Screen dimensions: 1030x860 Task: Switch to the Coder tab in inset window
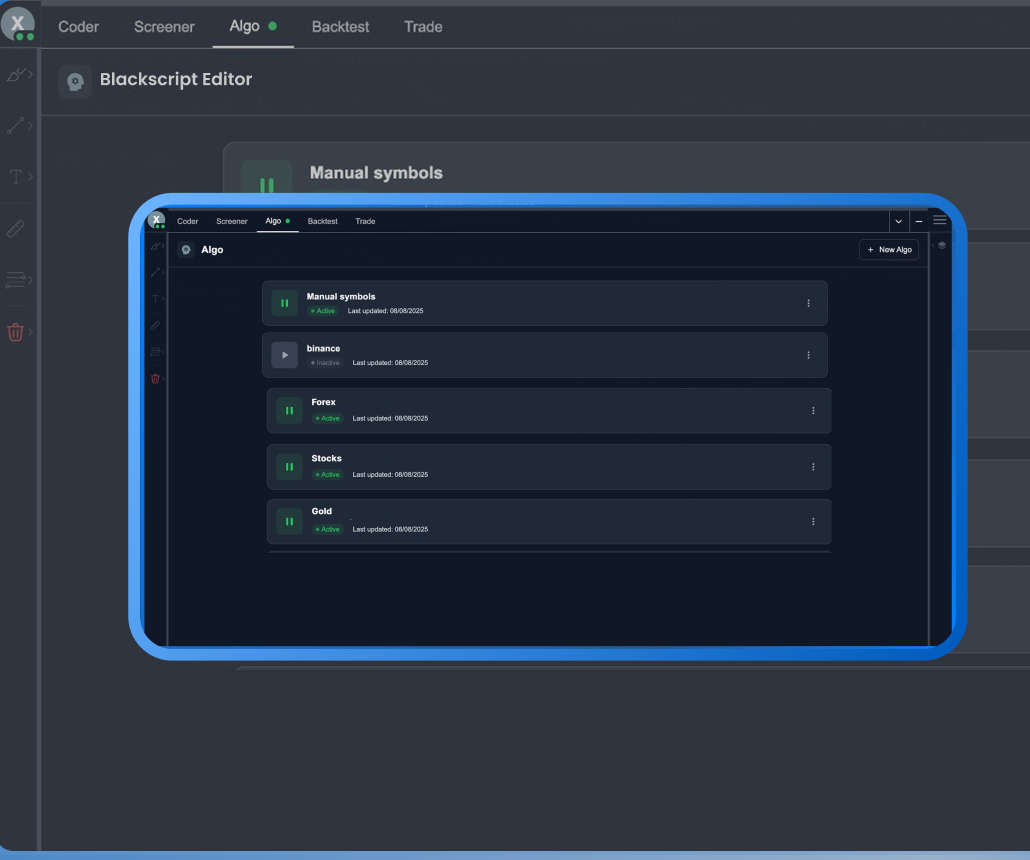click(188, 221)
